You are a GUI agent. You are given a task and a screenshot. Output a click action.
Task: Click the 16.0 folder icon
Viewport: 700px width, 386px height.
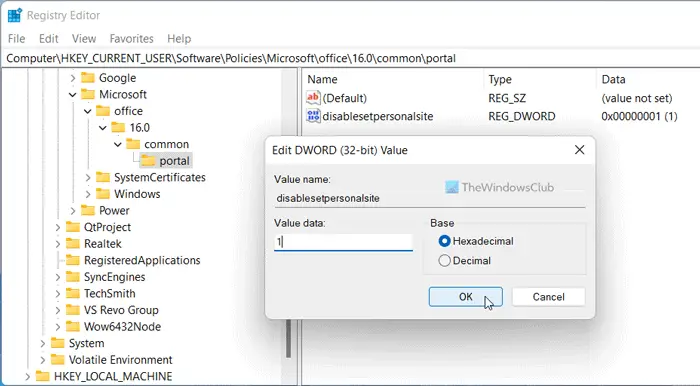(118, 128)
